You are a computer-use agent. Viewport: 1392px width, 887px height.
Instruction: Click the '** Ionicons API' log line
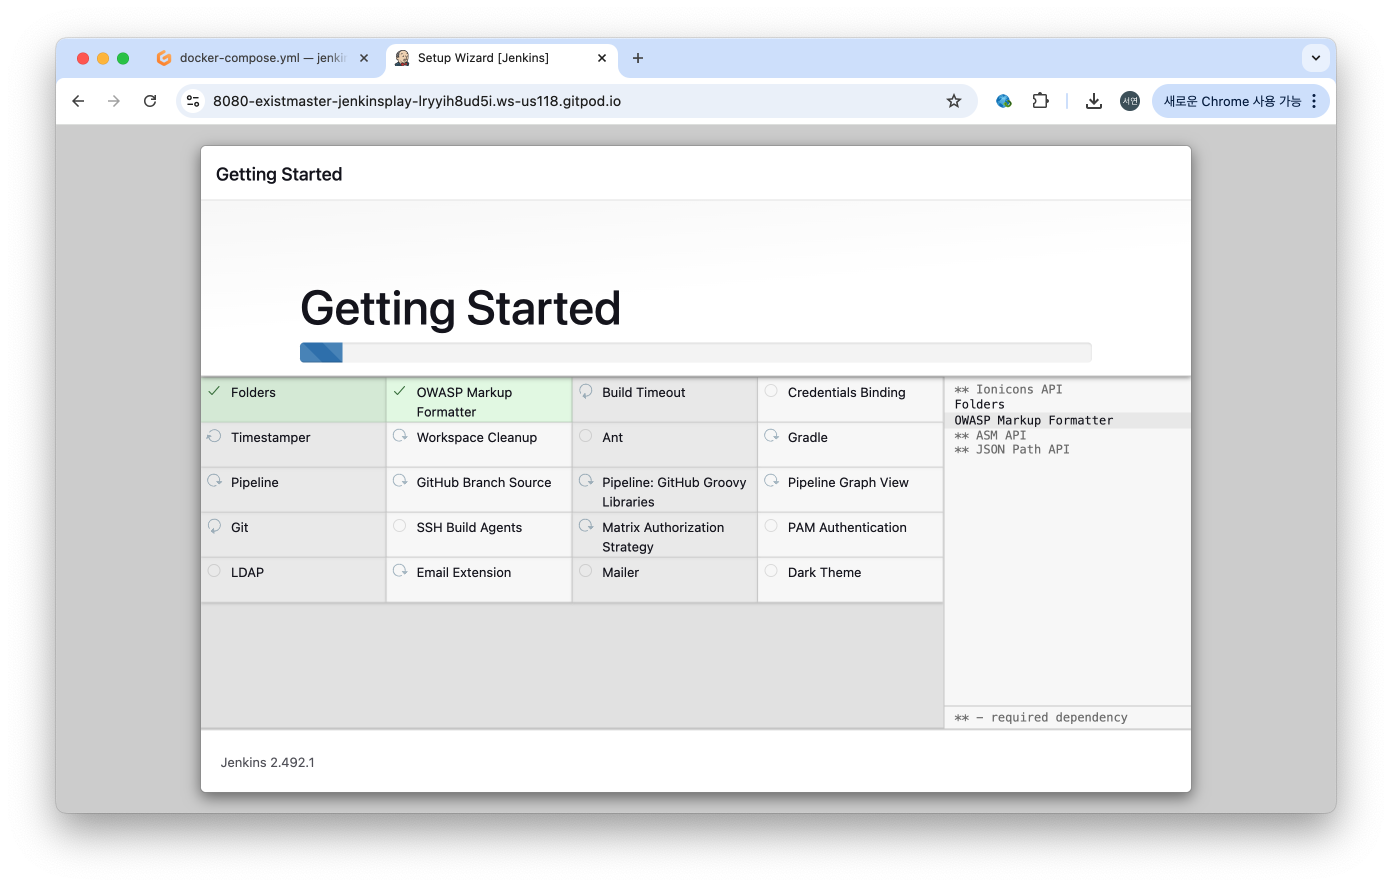pyautogui.click(x=1008, y=389)
